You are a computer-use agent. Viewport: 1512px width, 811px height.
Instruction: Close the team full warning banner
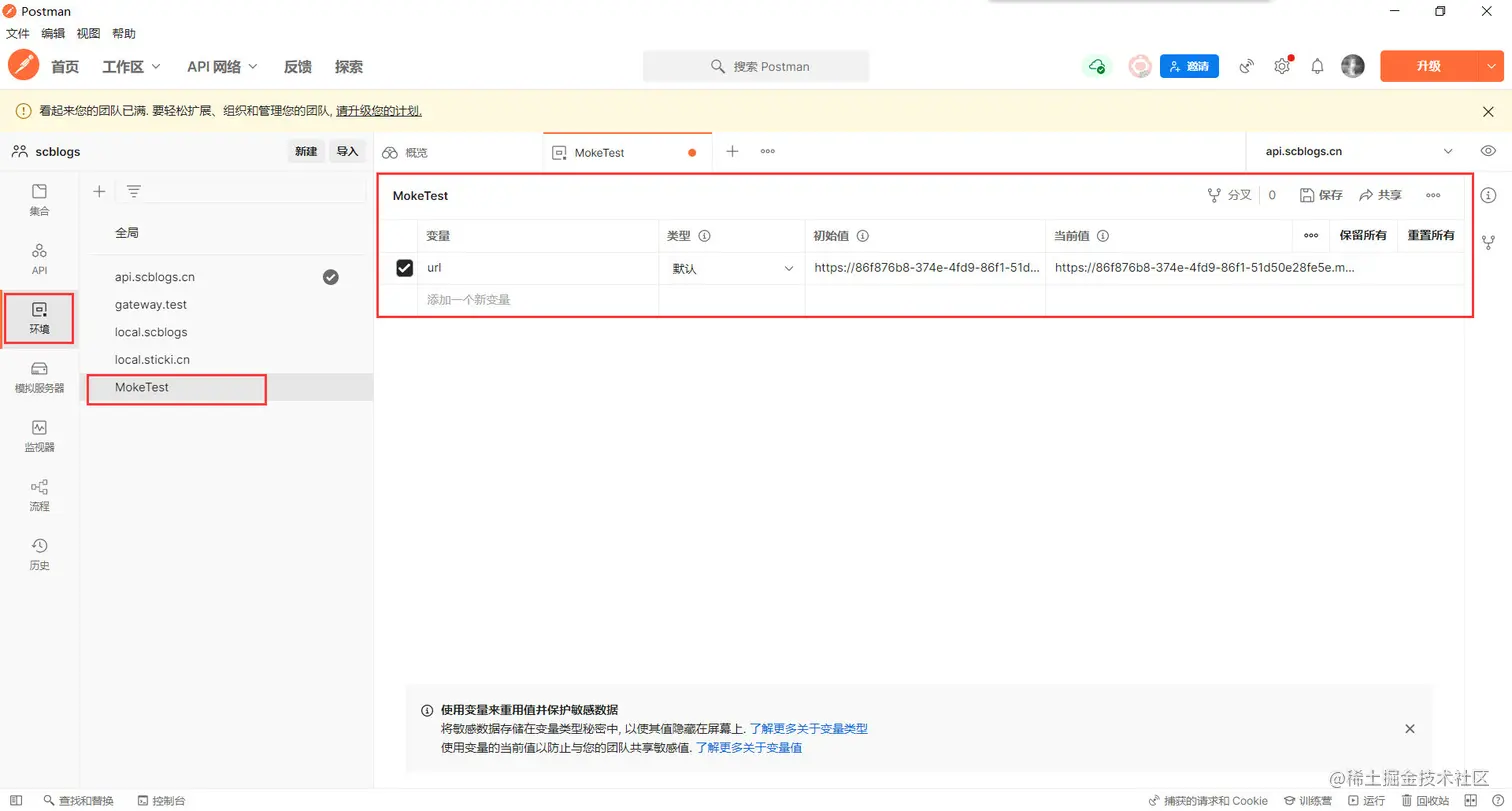[1488, 111]
